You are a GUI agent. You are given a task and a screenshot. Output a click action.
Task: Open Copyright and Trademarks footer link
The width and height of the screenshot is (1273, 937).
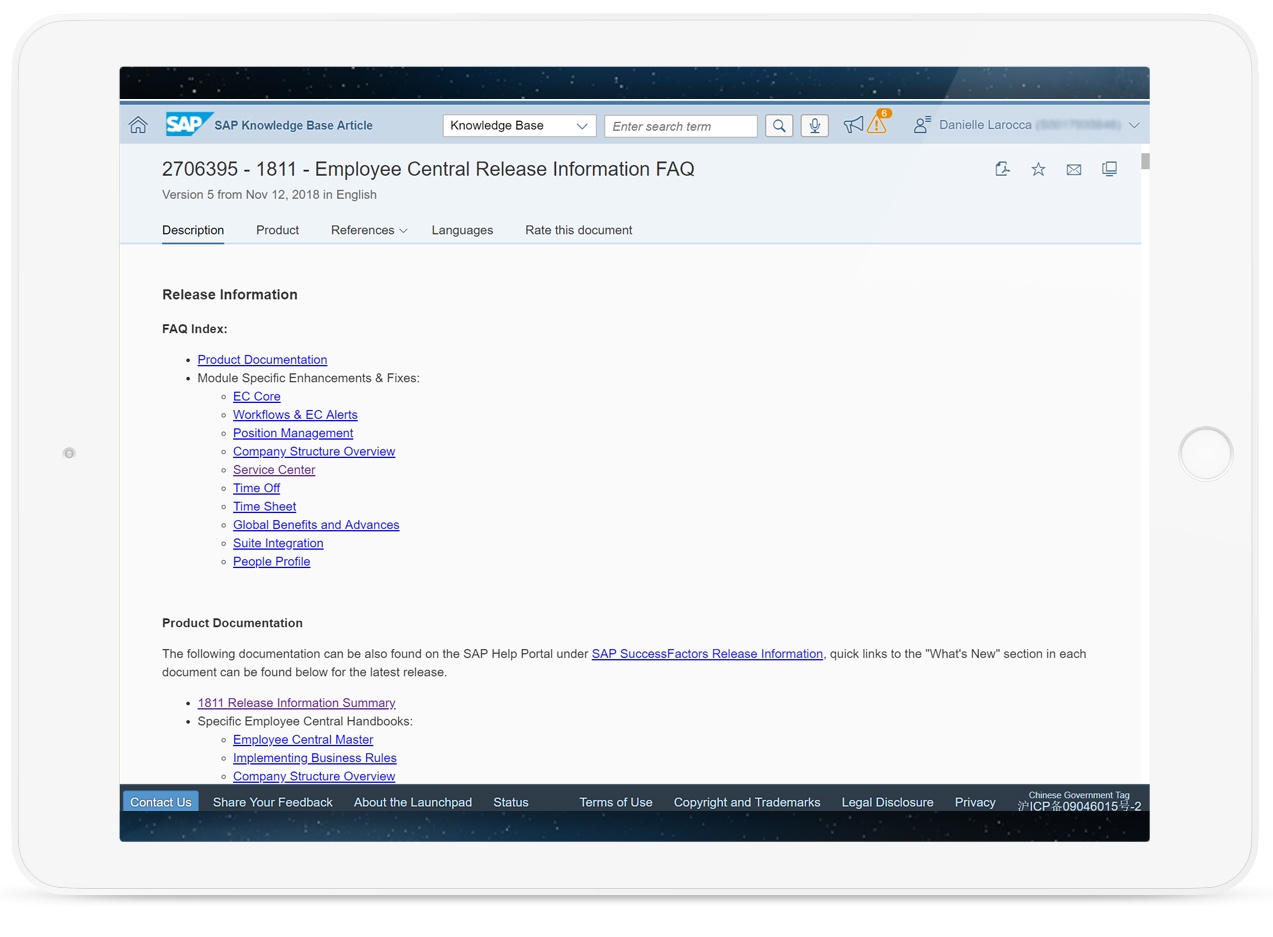click(747, 802)
